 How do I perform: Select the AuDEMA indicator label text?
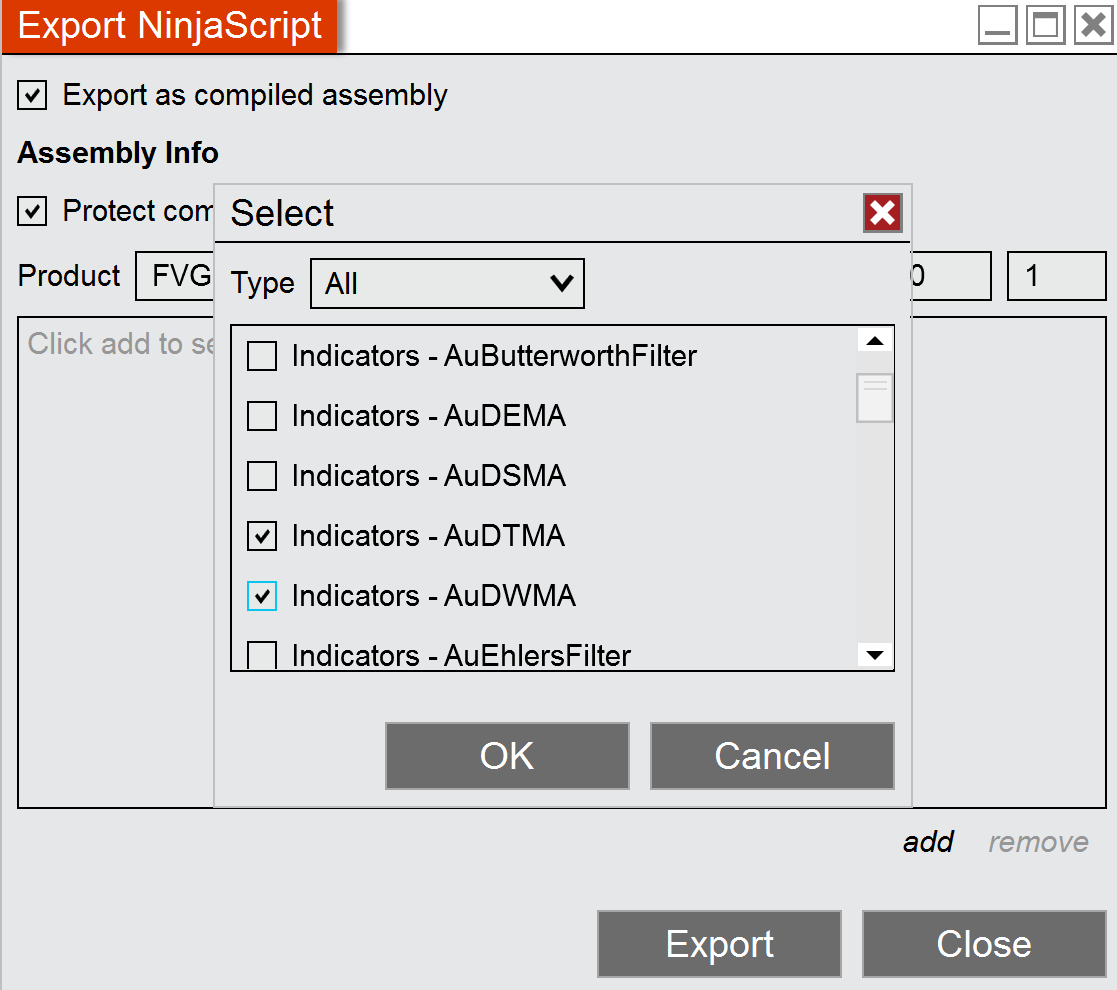pyautogui.click(x=429, y=416)
